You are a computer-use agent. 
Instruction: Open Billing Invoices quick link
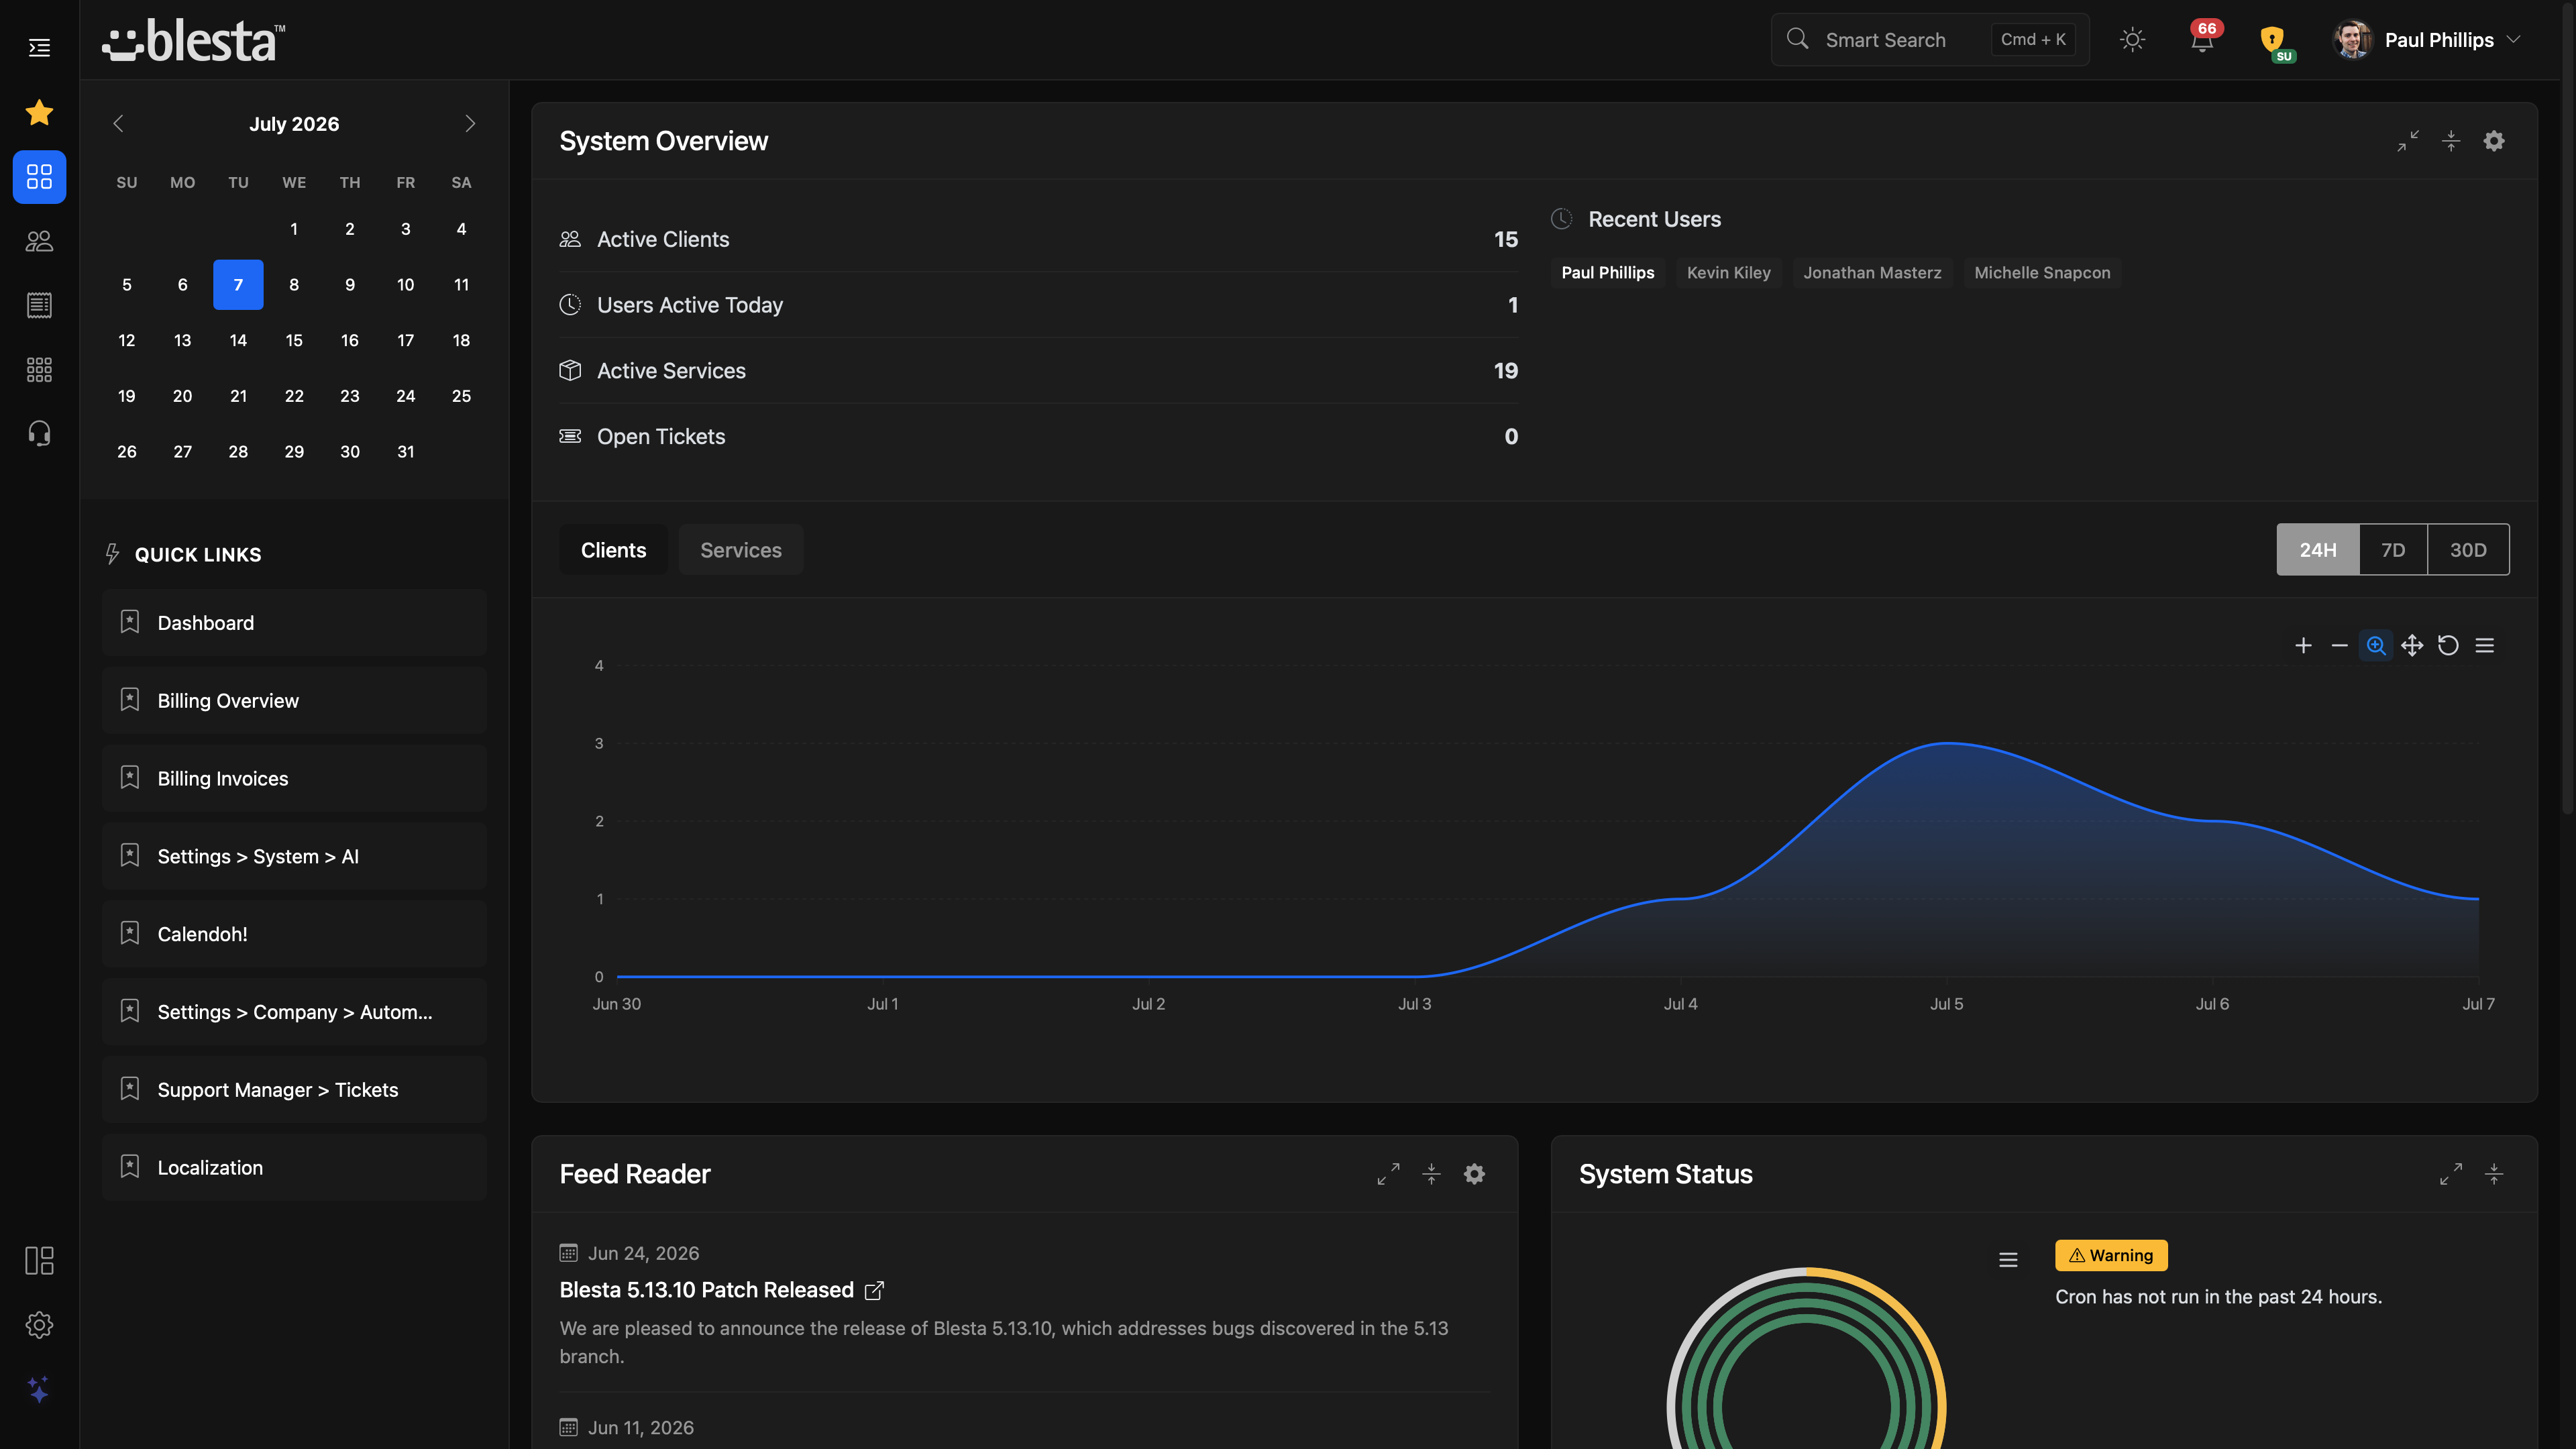pos(294,778)
